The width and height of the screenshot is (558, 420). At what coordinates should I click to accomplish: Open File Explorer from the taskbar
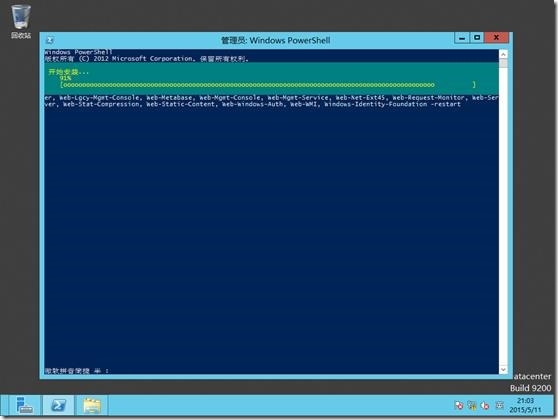[92, 405]
